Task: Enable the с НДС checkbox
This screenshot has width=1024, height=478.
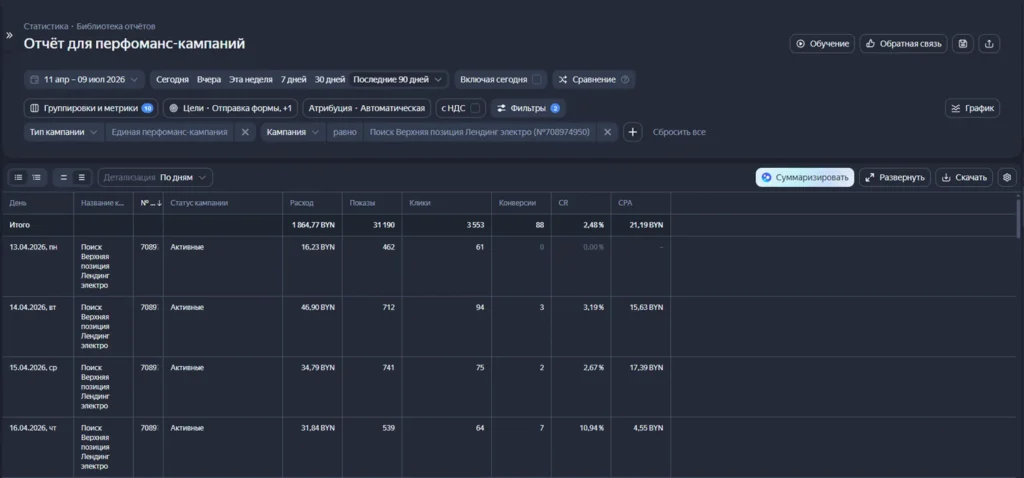Action: 475,108
